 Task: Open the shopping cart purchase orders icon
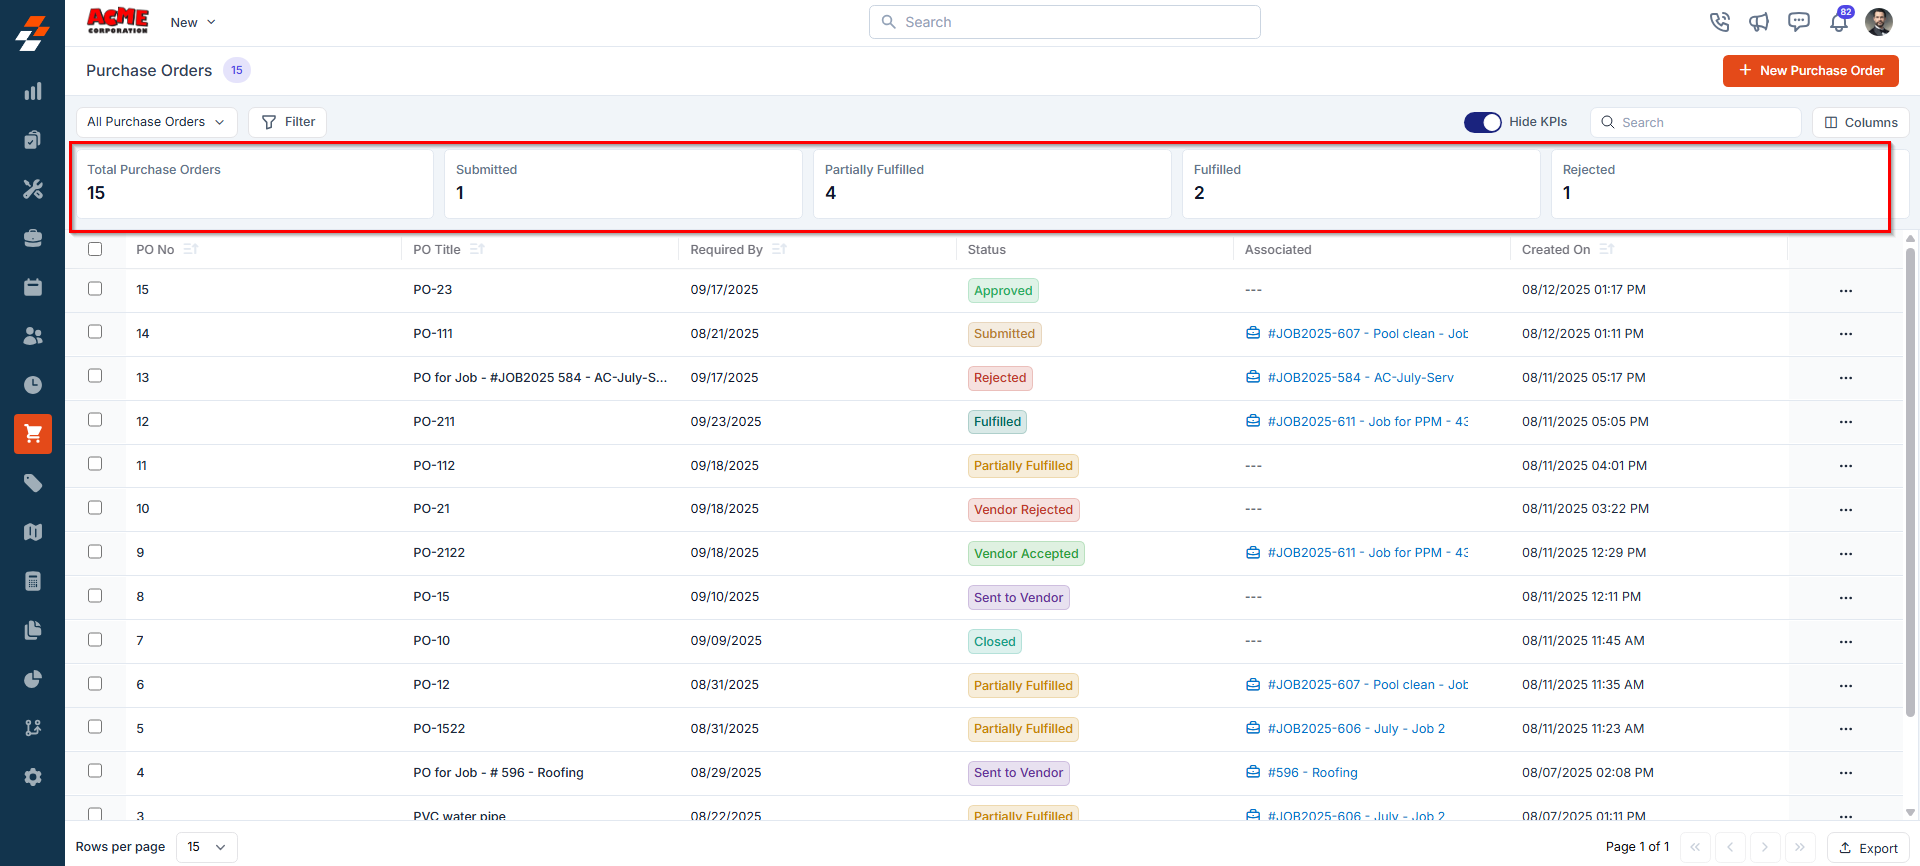click(x=33, y=434)
